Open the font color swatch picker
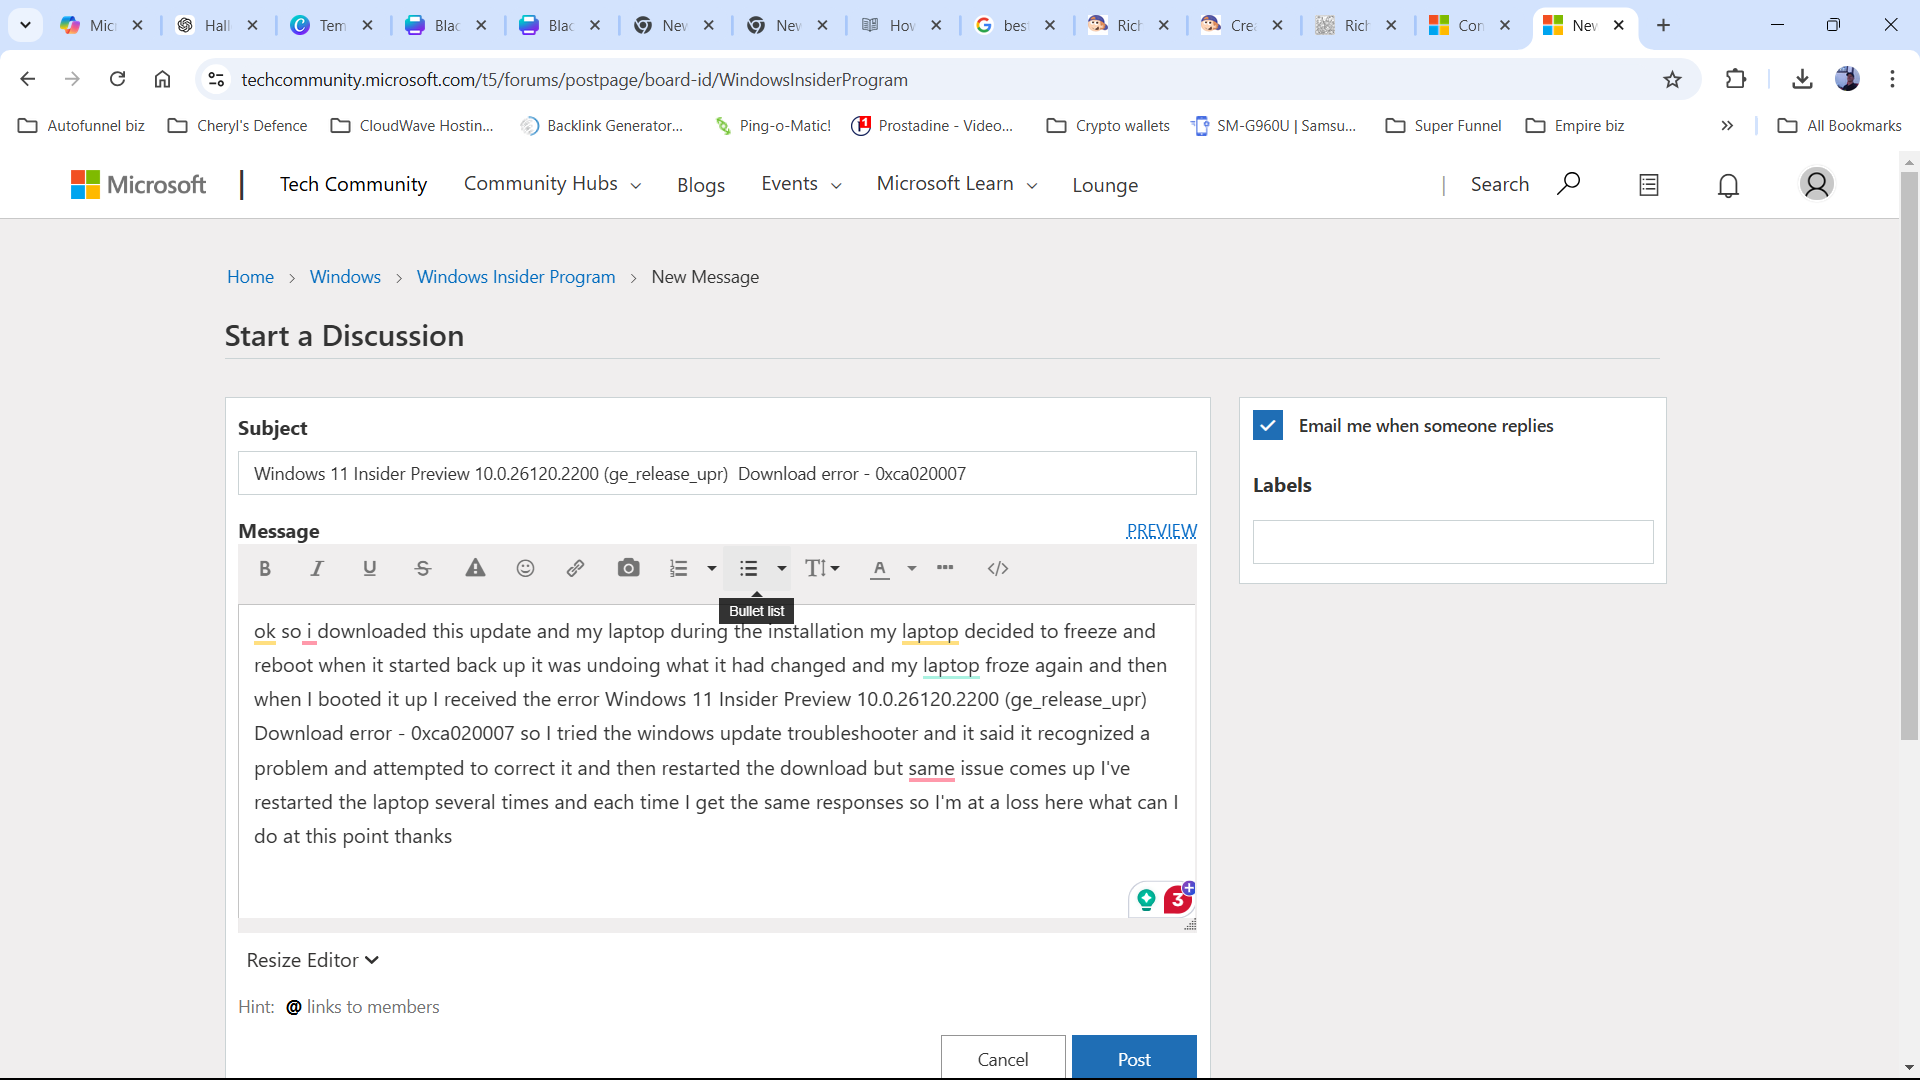Viewport: 1920px width, 1080px height. [x=878, y=568]
